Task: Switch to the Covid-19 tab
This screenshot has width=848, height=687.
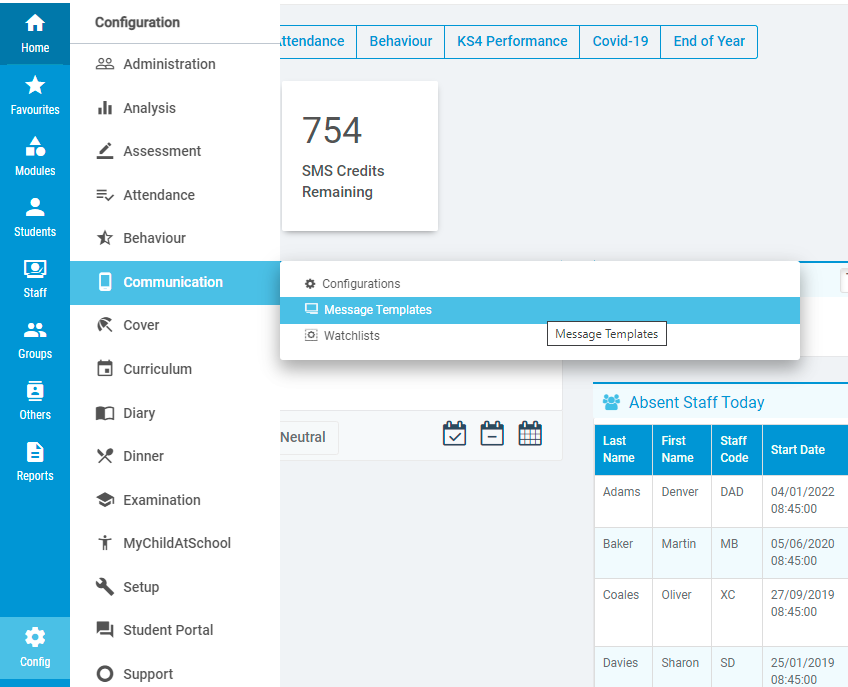Action: click(x=620, y=42)
